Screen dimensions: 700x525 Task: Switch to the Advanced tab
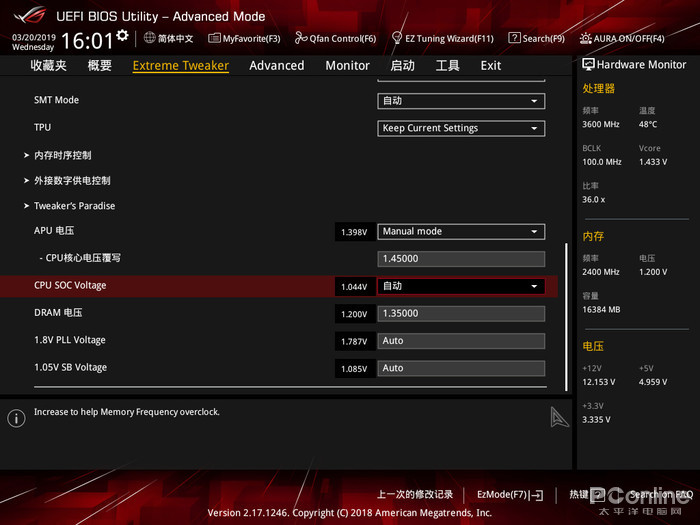pyautogui.click(x=277, y=66)
